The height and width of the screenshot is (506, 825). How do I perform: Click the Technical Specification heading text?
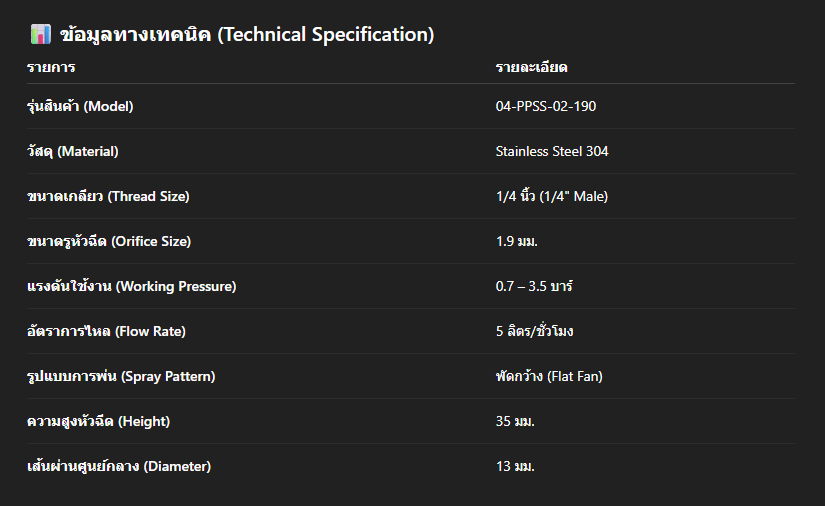[x=247, y=35]
